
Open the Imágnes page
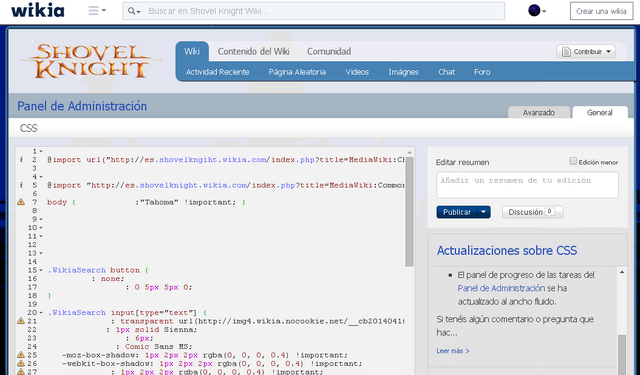coord(403,72)
